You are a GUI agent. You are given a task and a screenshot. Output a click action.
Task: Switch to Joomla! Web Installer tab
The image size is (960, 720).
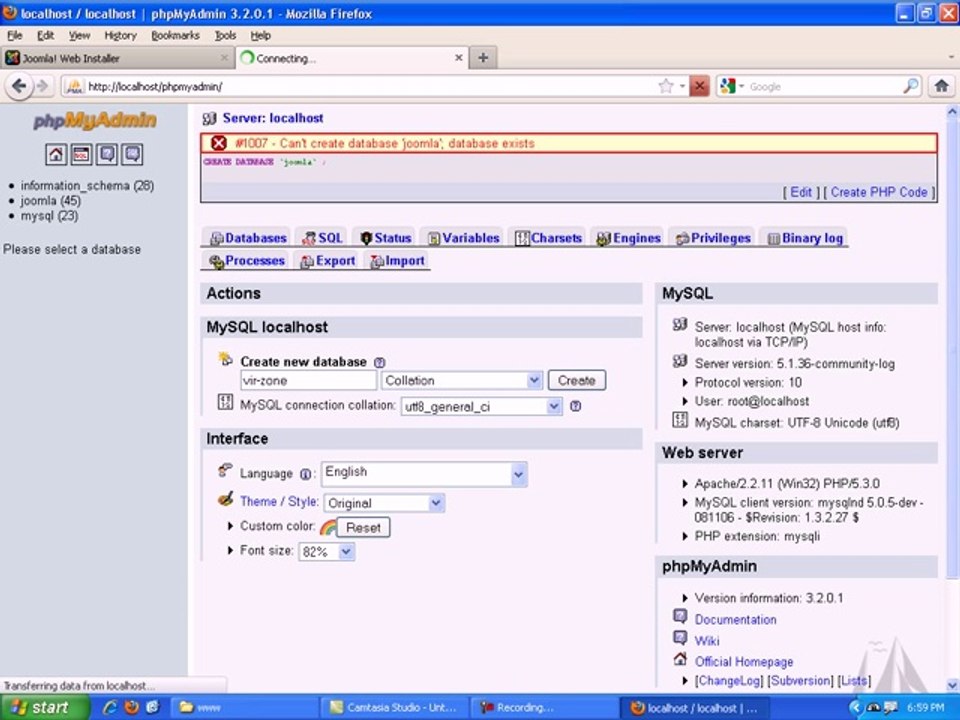116,58
